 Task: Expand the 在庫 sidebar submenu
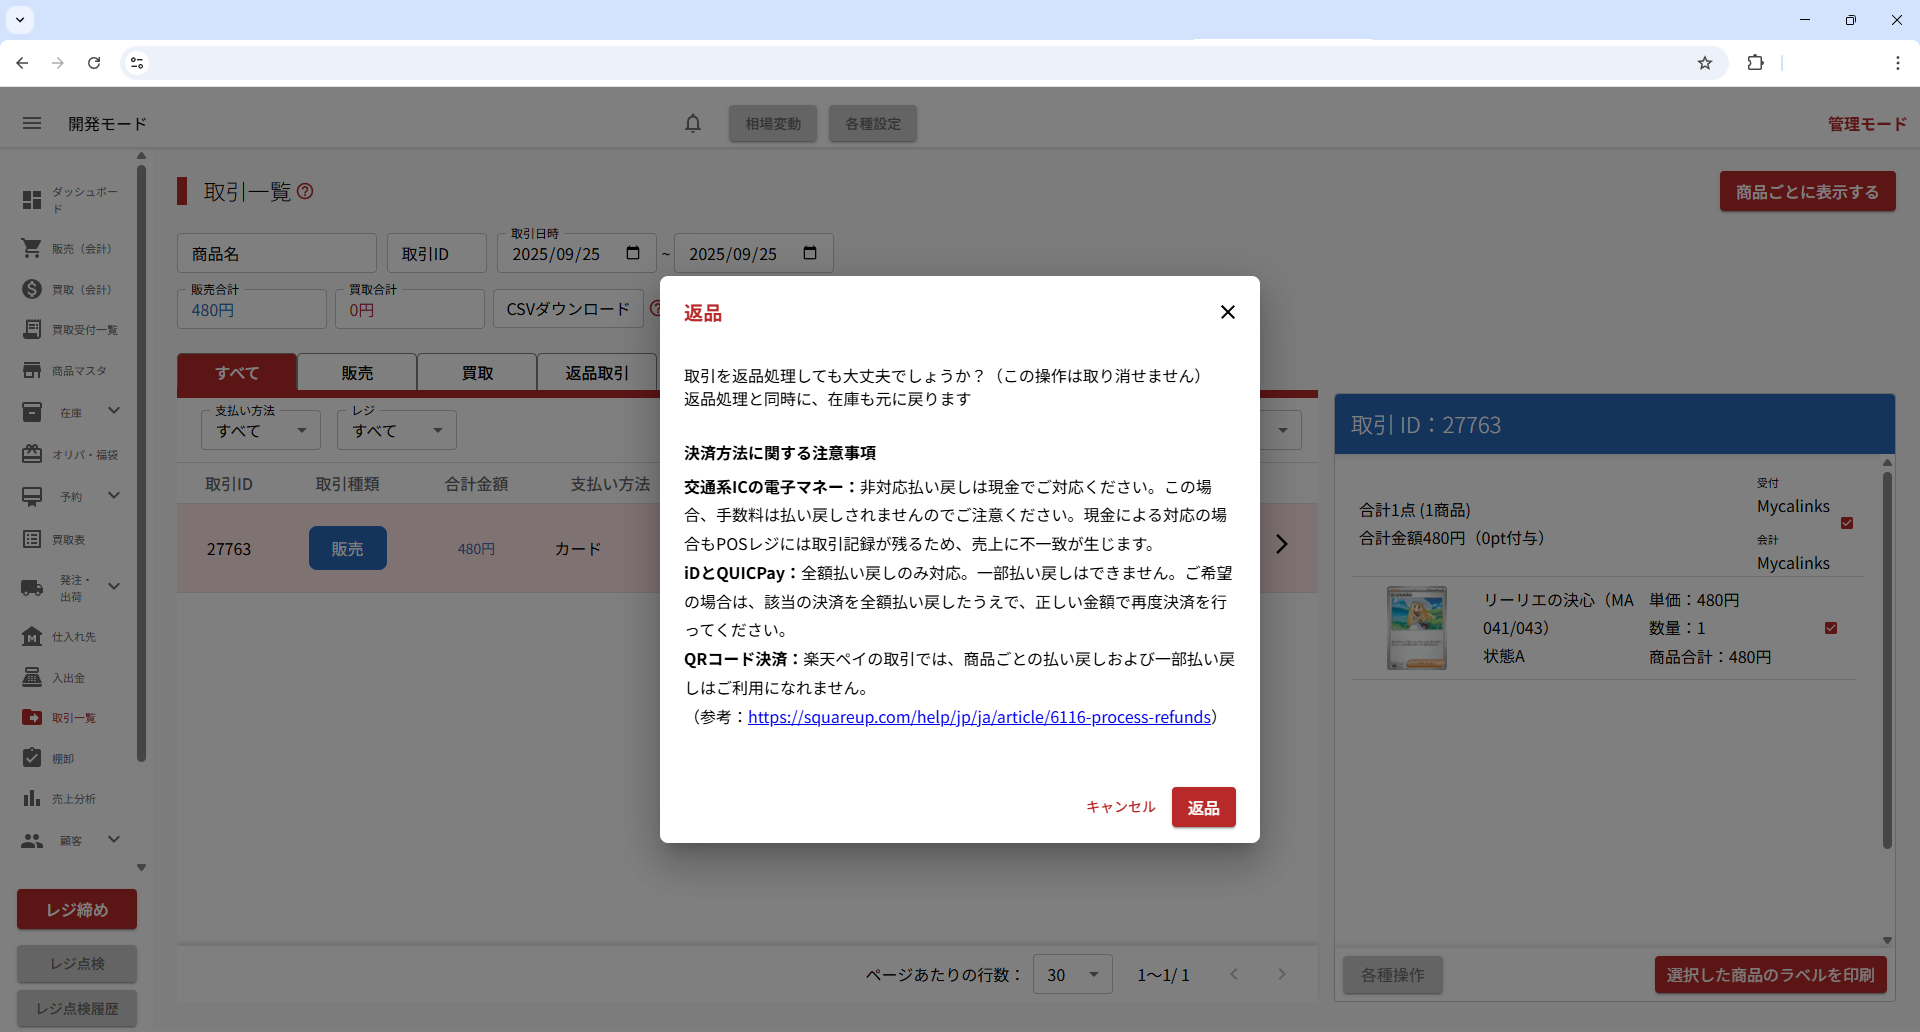coord(114,411)
